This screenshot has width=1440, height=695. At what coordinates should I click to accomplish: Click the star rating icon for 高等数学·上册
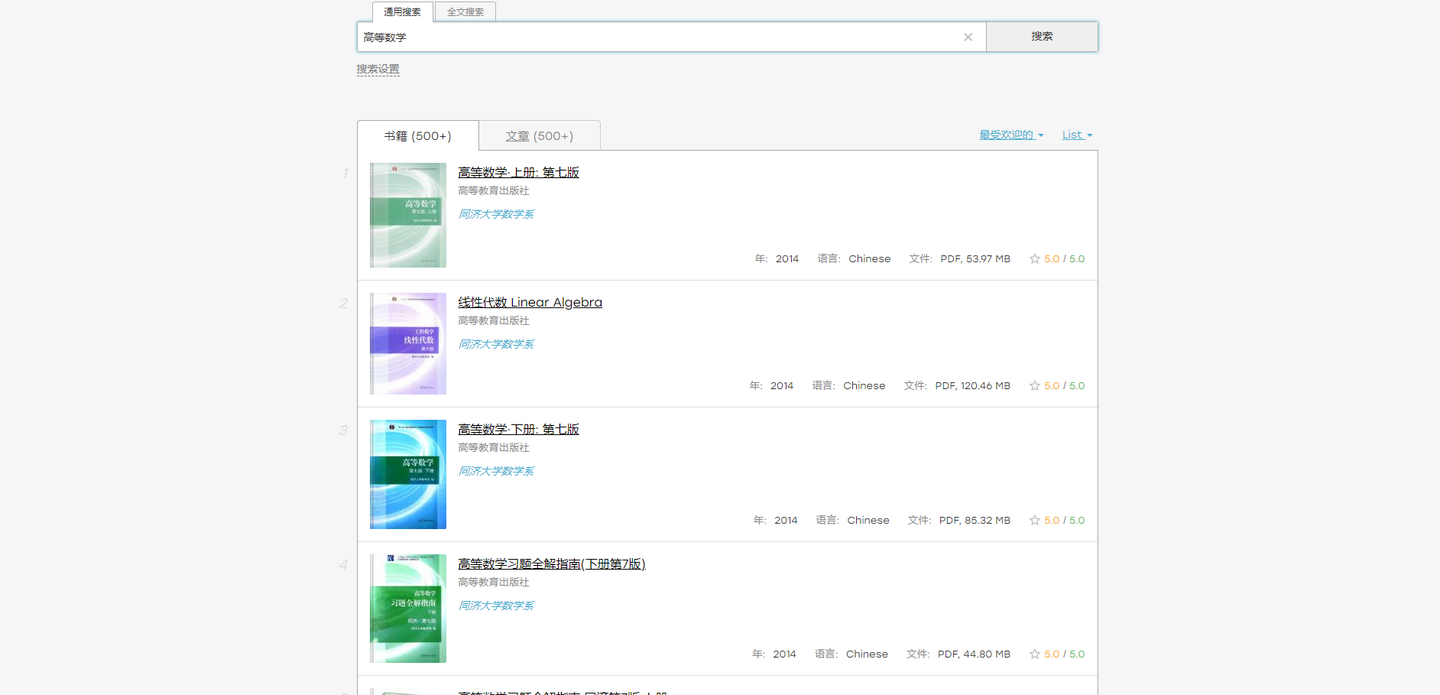[x=1035, y=258]
